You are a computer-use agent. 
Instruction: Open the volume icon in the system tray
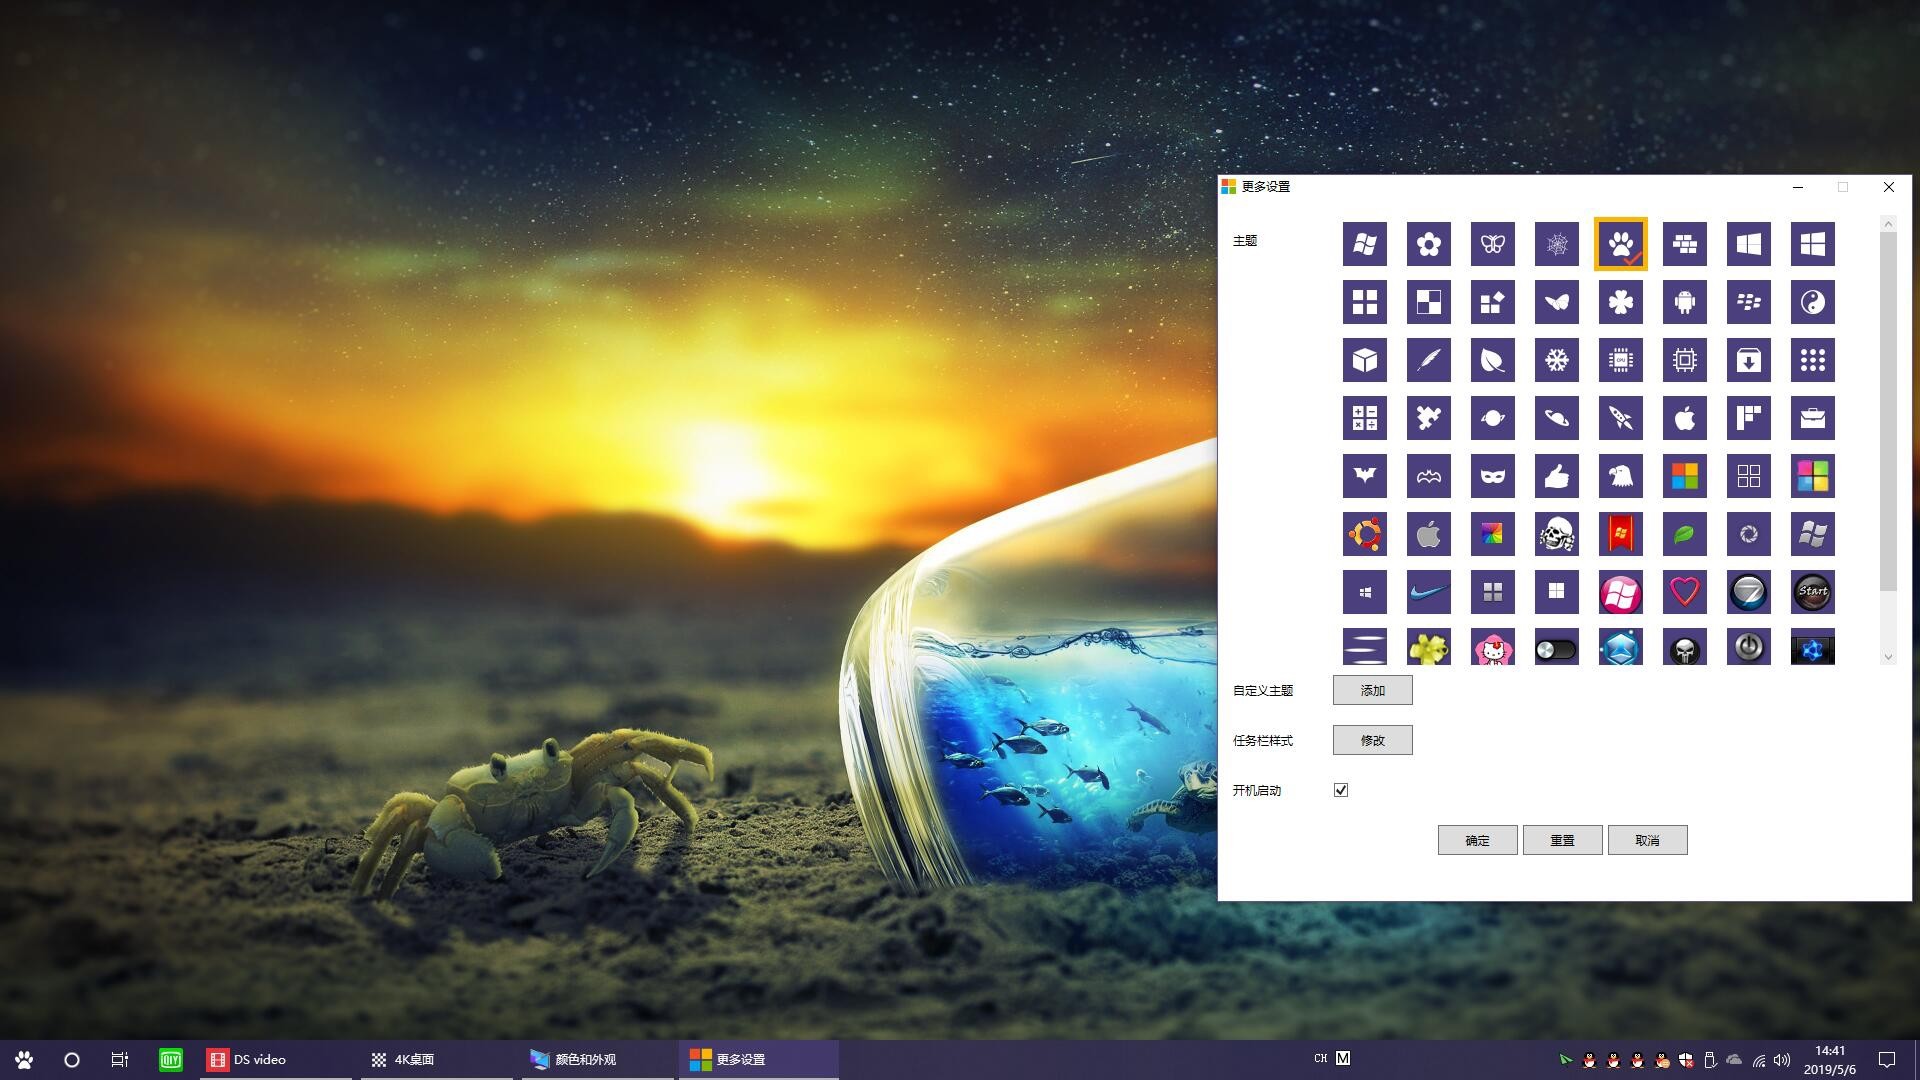1781,1059
